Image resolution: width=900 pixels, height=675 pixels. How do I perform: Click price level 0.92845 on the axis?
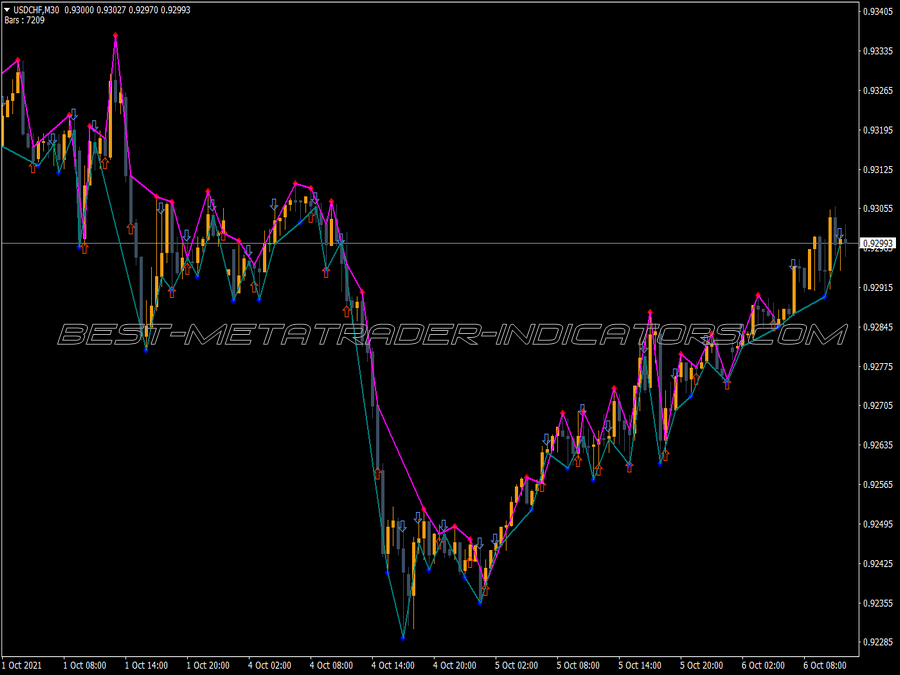pos(878,327)
